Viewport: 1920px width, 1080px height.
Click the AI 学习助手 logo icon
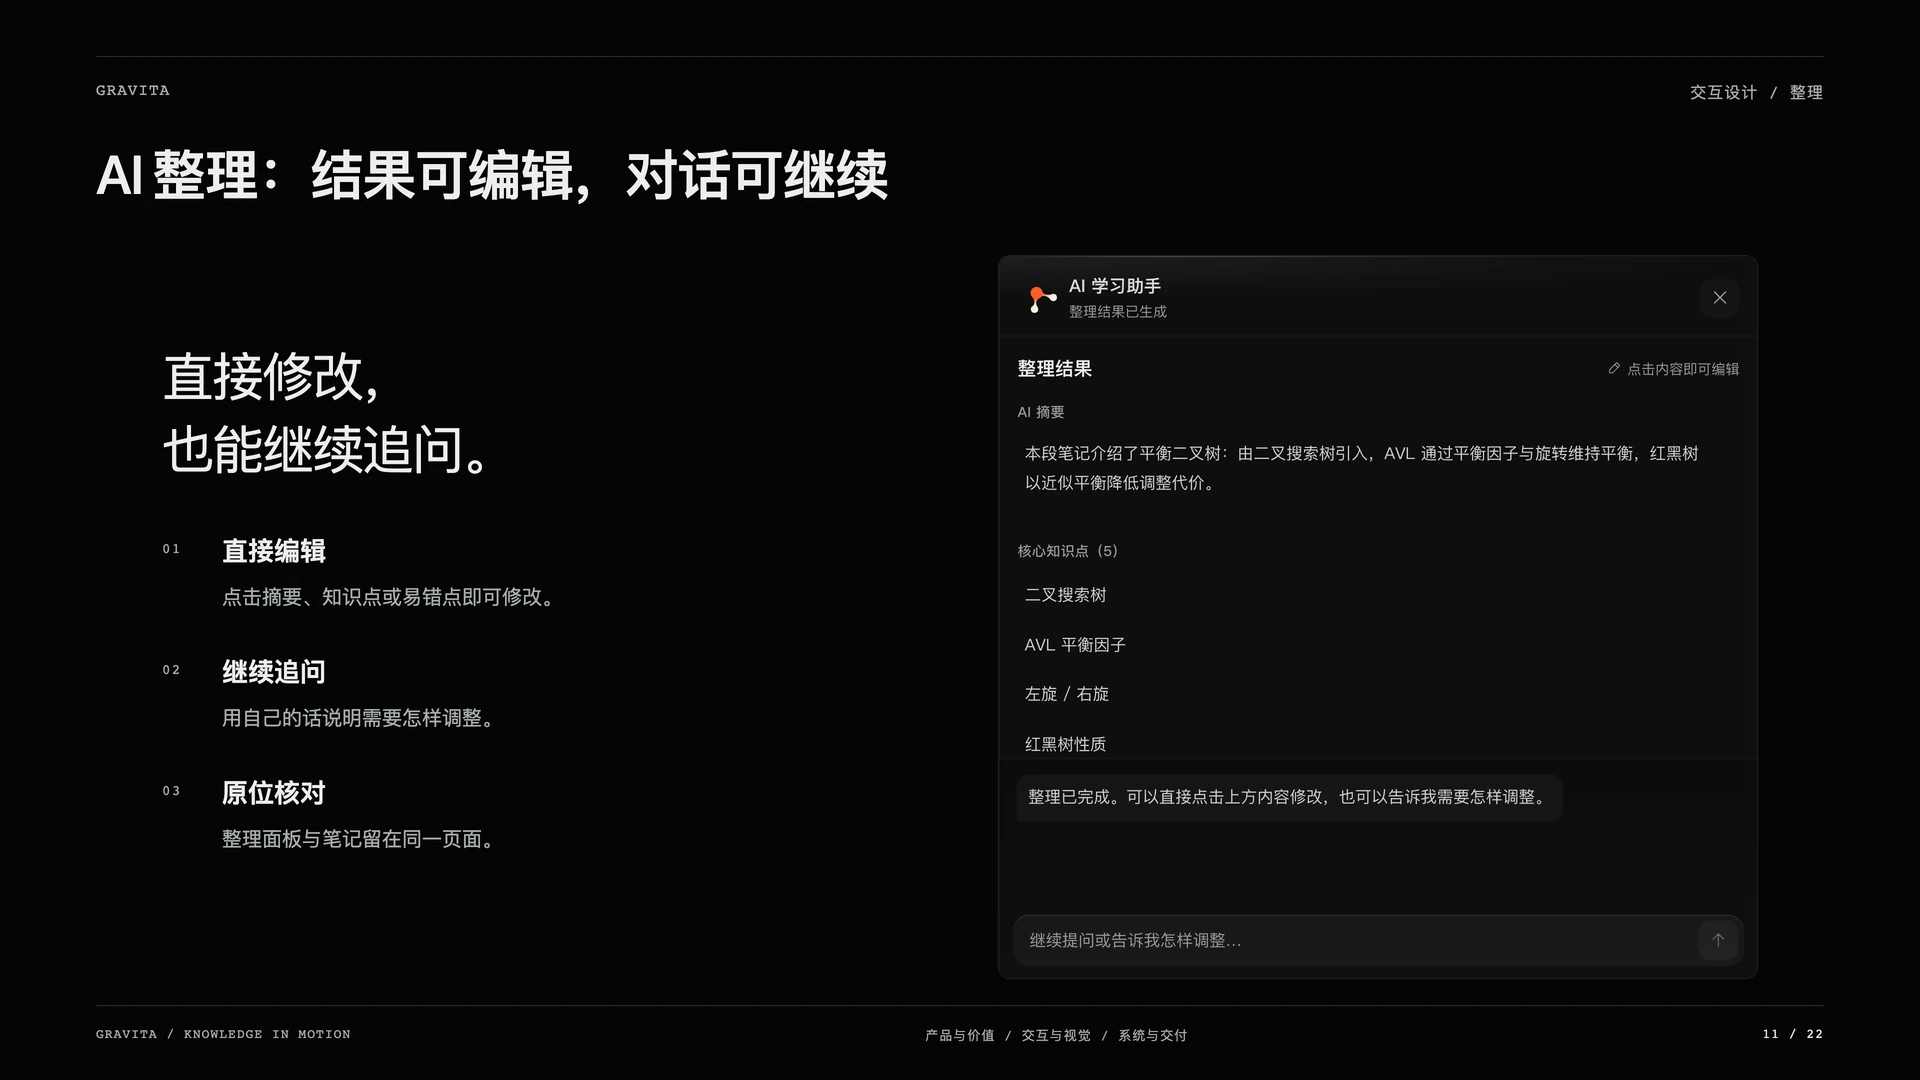coord(1041,298)
